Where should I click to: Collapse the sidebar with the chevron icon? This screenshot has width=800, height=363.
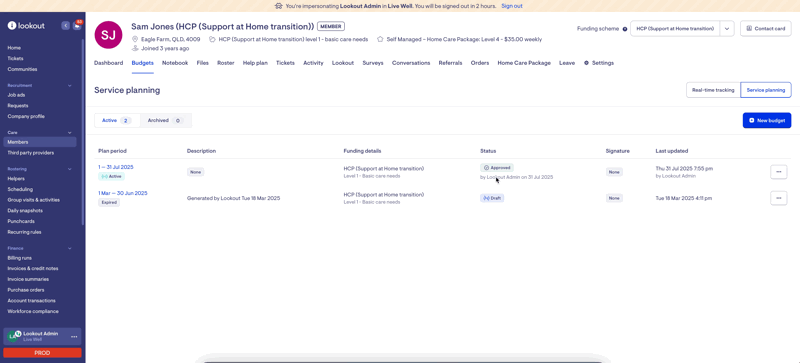point(65,26)
